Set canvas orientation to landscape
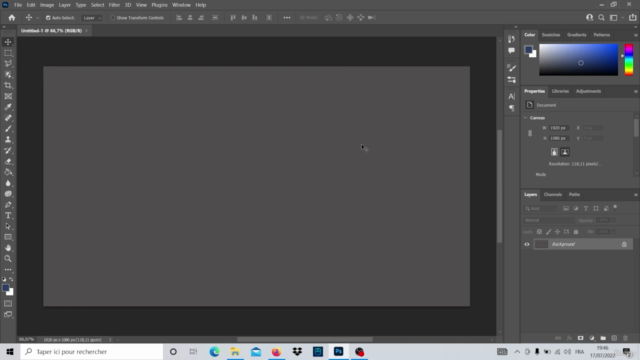 pyautogui.click(x=565, y=152)
